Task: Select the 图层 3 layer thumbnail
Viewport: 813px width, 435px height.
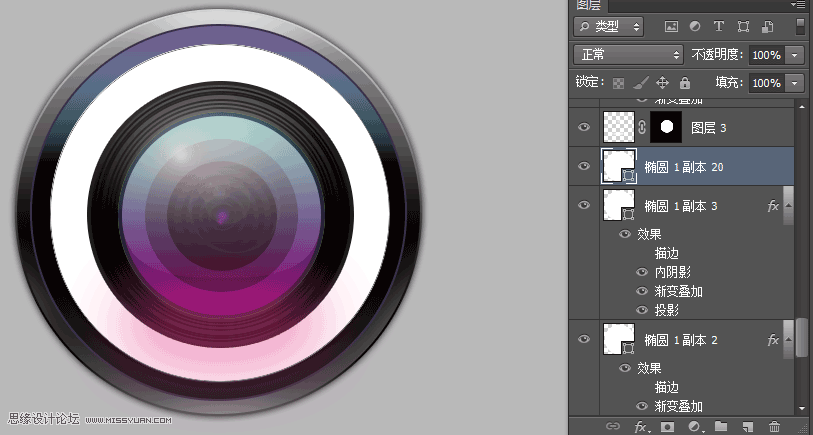Action: (x=619, y=127)
